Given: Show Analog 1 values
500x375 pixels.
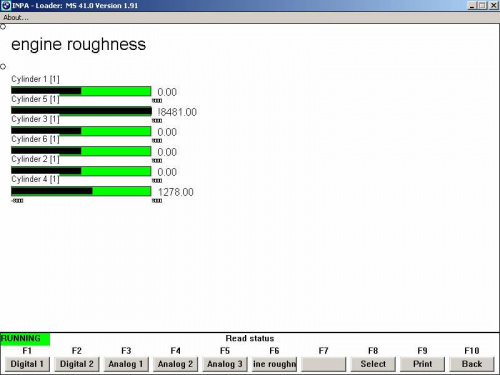Looking at the screenshot, I should (x=126, y=364).
